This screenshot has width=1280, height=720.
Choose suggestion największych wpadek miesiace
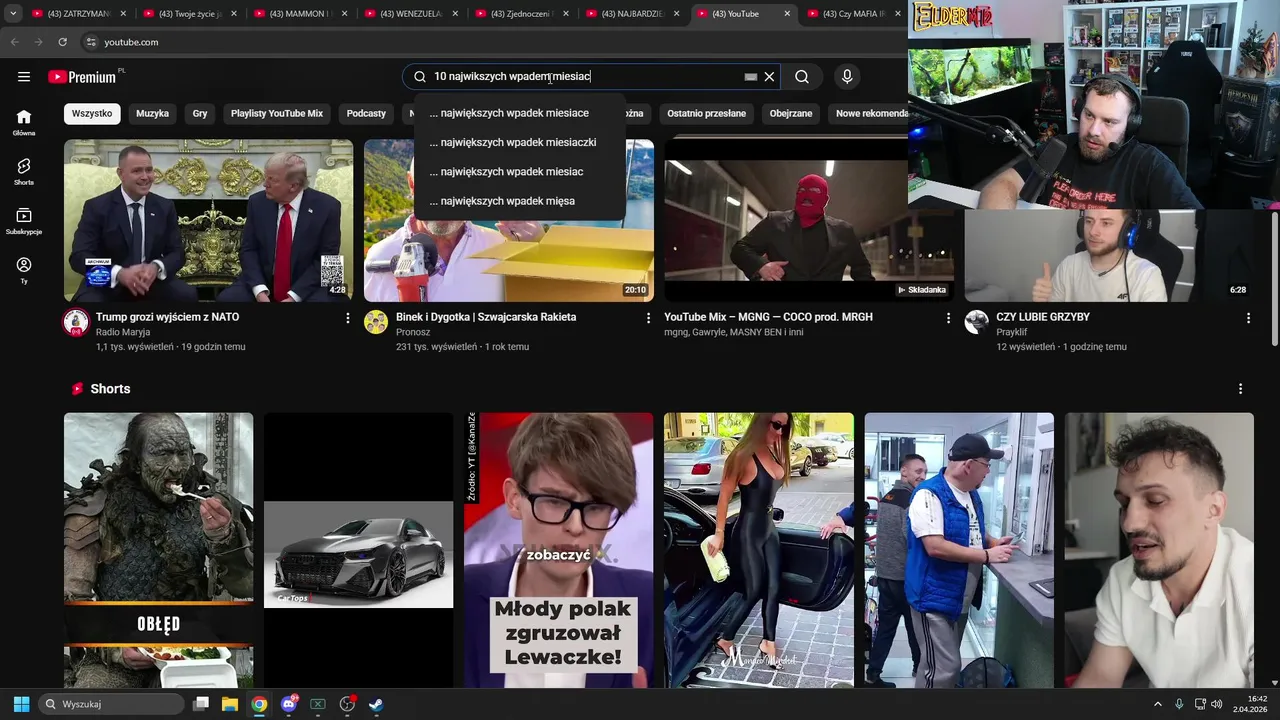(x=519, y=113)
